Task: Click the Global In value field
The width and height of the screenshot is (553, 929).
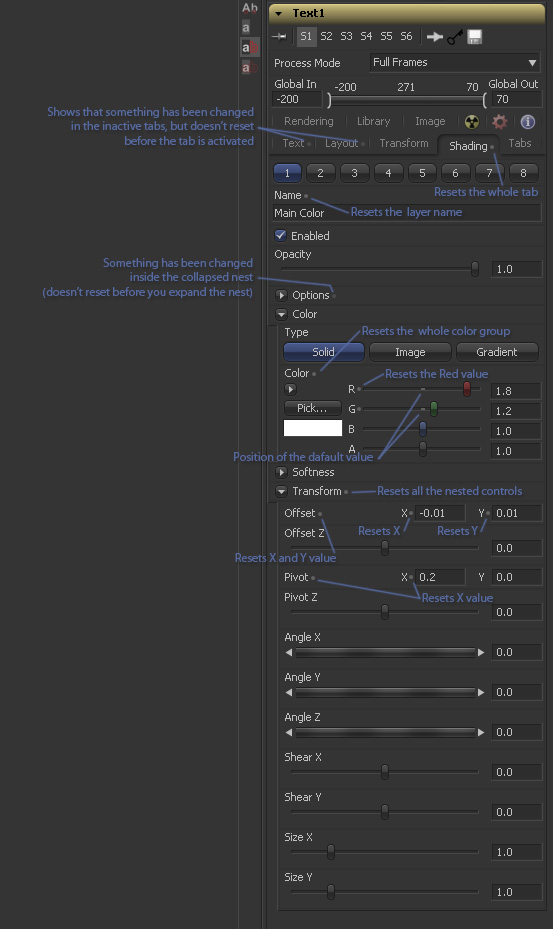Action: [296, 99]
